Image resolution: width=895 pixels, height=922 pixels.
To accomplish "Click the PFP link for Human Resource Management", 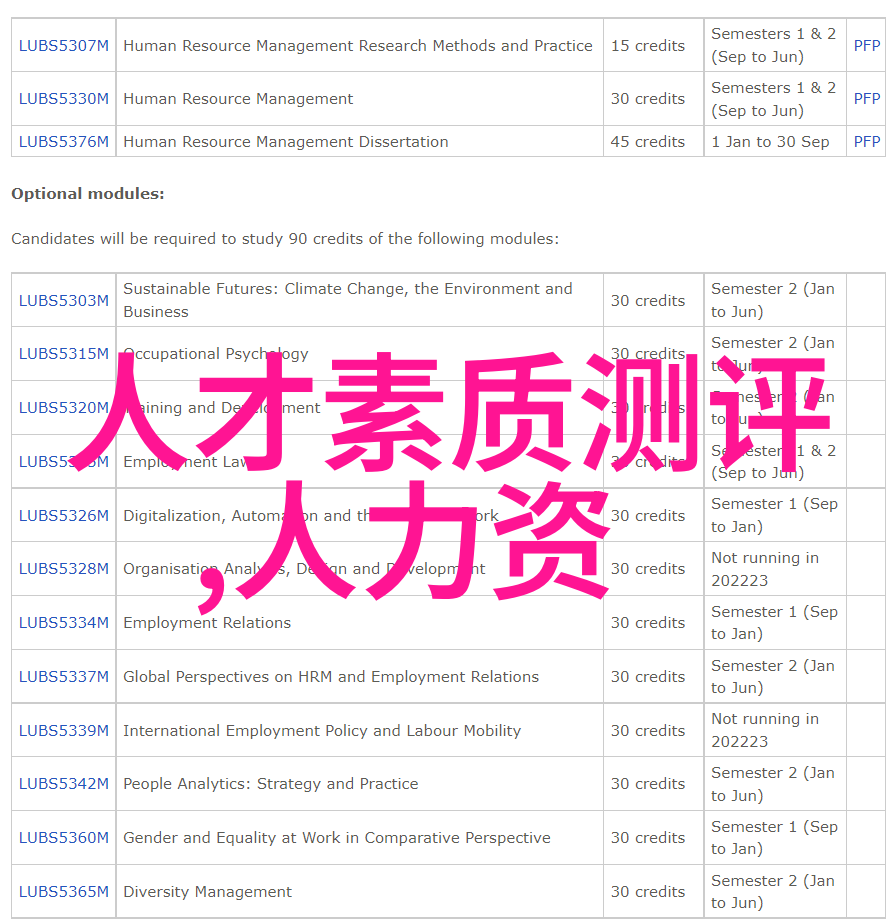I will point(867,99).
